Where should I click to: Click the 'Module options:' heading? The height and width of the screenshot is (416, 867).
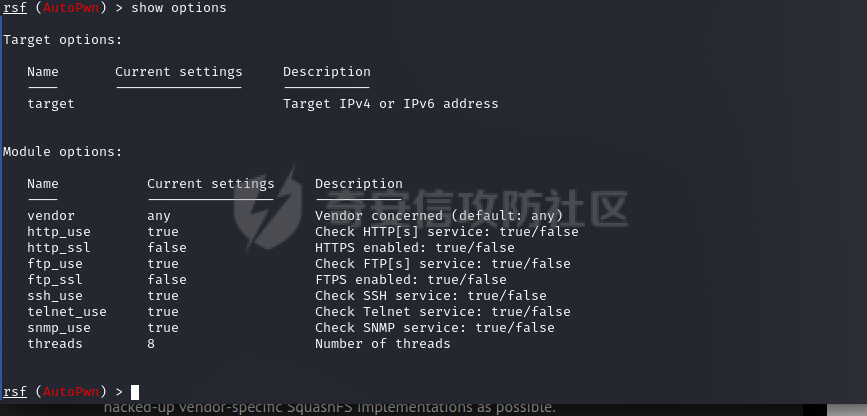(x=62, y=152)
